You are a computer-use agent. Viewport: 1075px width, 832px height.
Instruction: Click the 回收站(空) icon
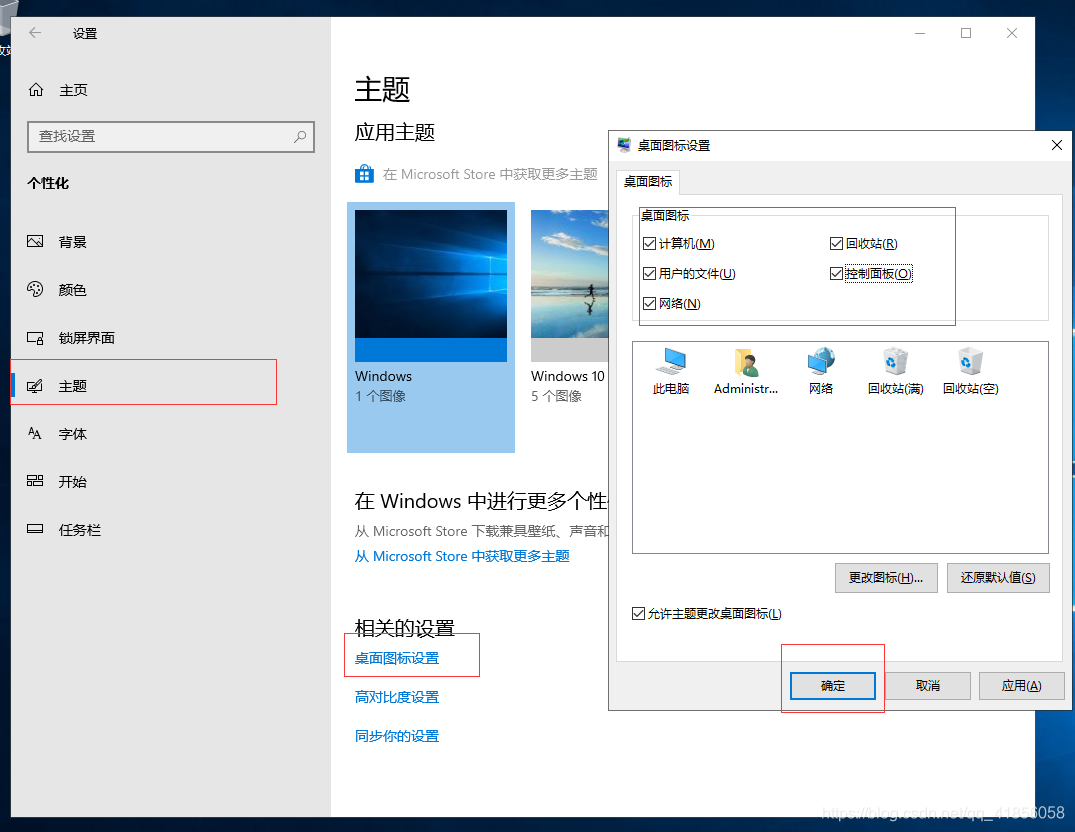click(969, 365)
